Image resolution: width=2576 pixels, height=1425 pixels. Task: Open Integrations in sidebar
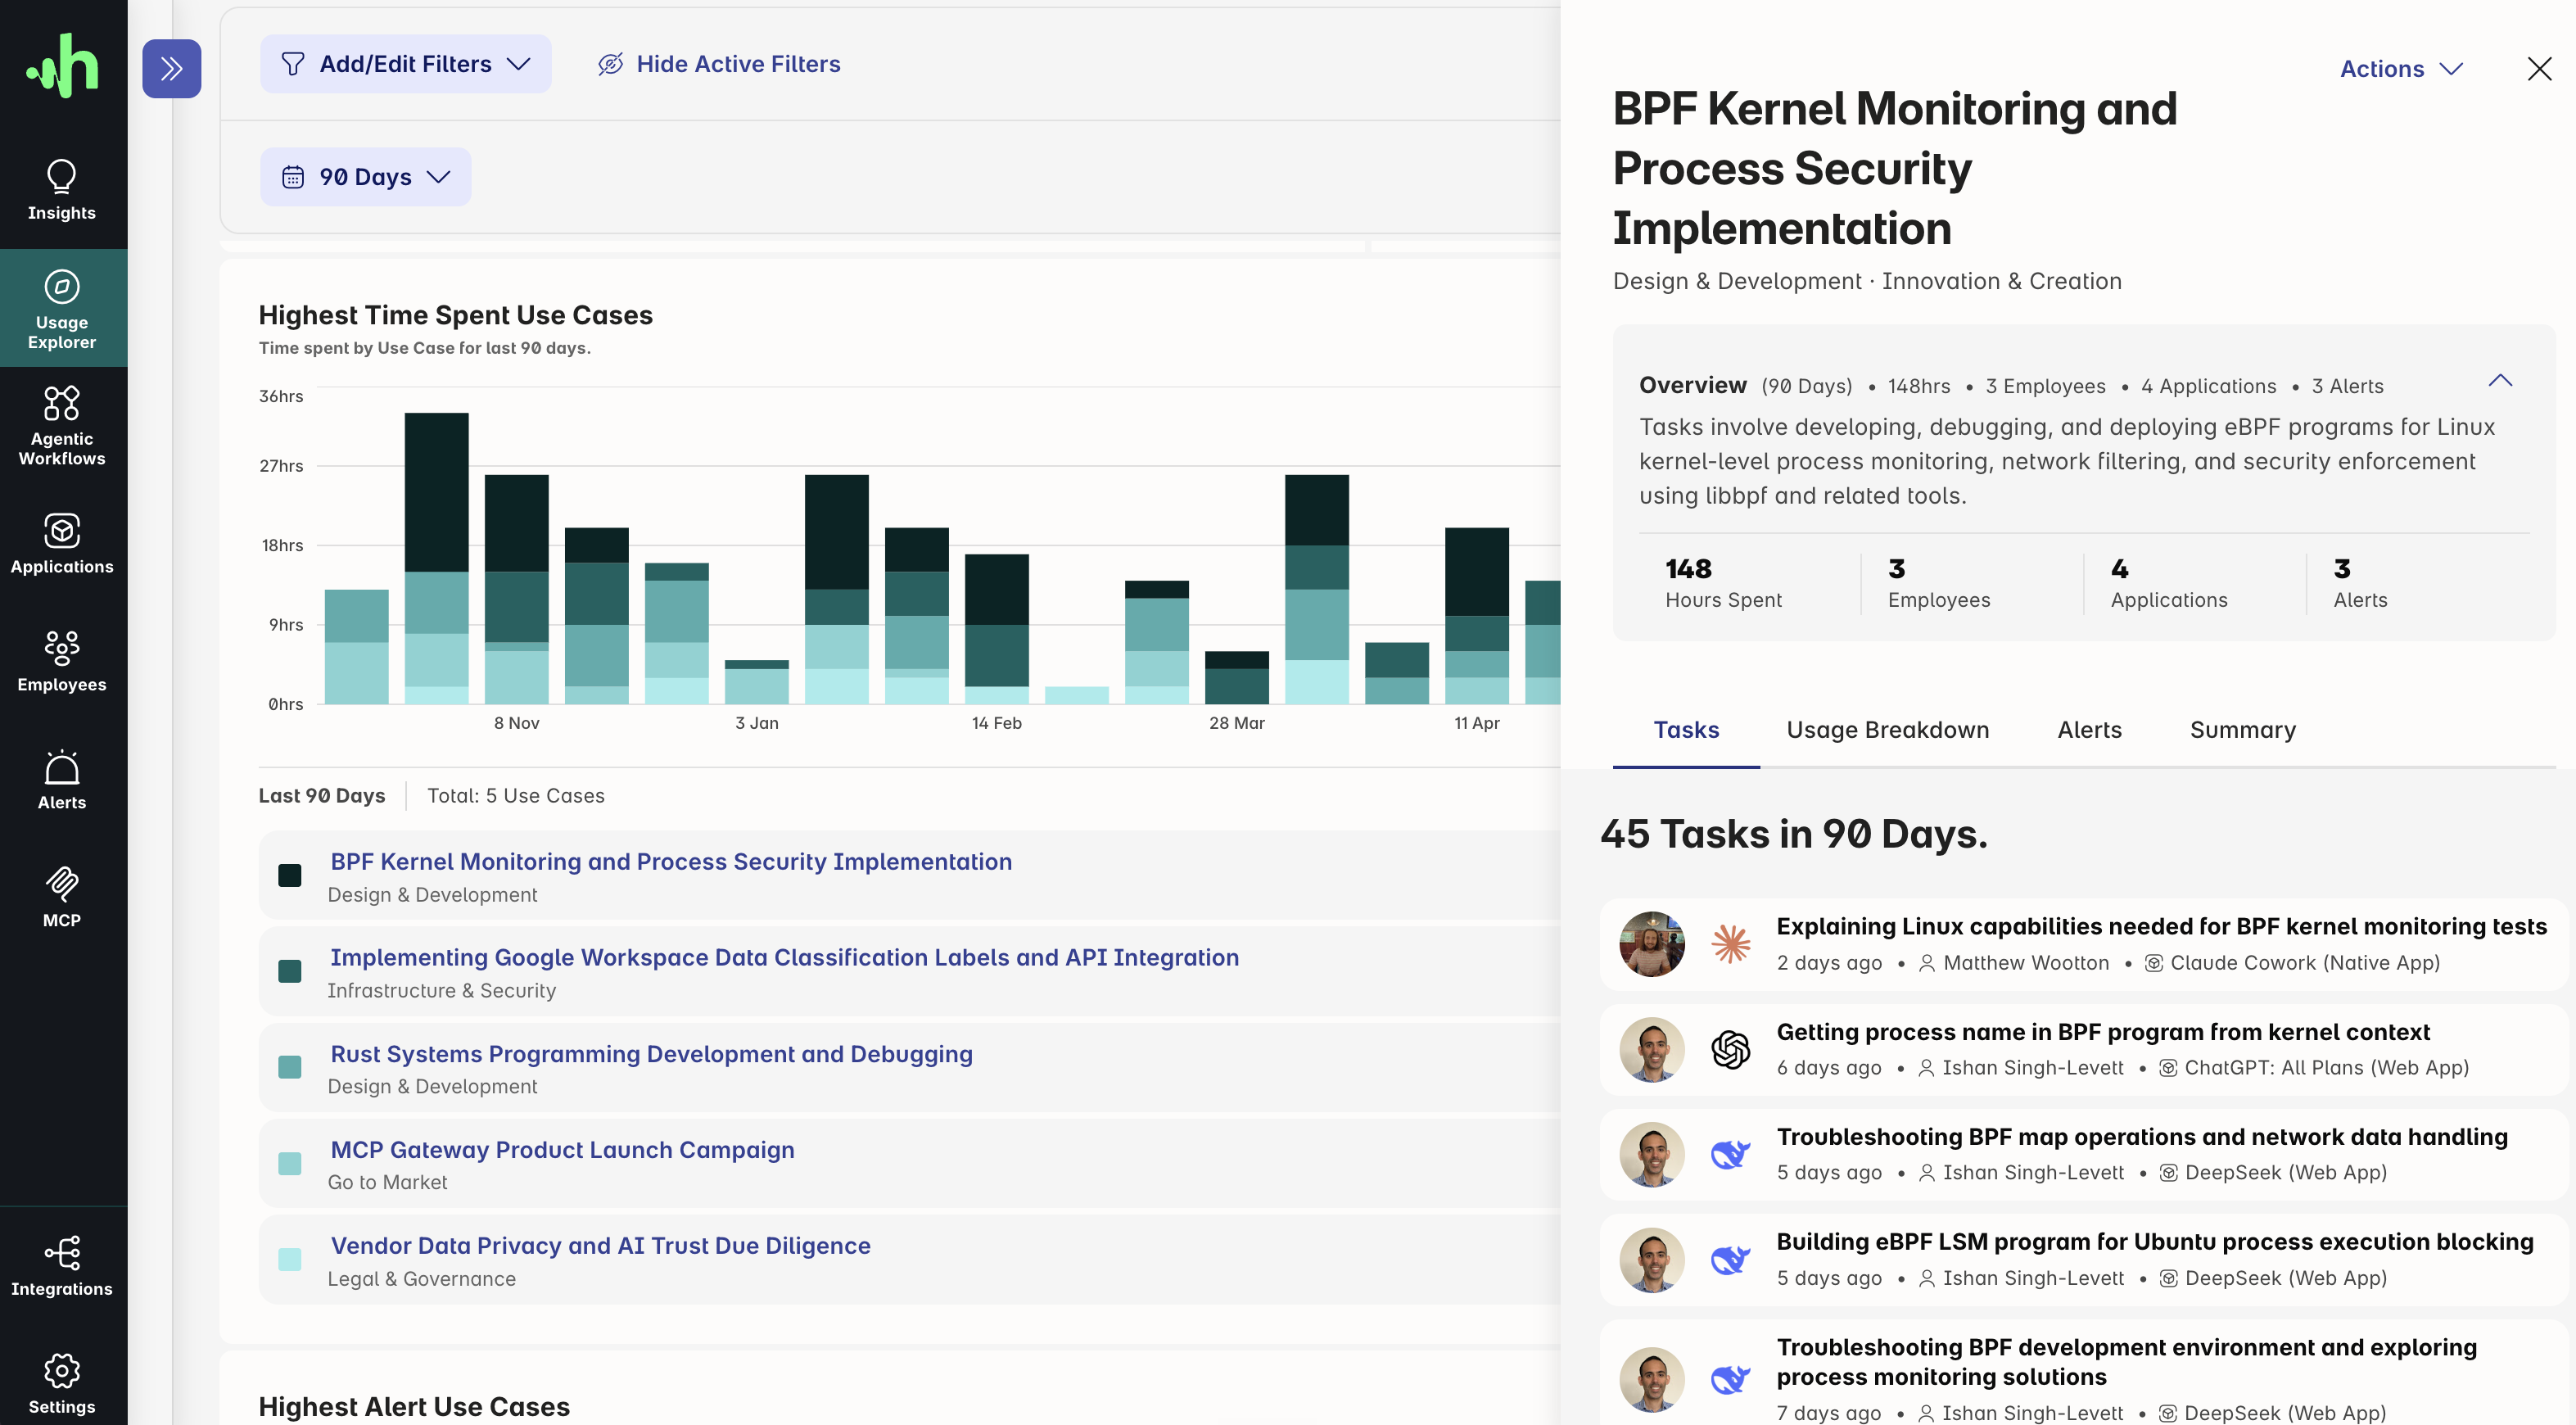(x=62, y=1265)
